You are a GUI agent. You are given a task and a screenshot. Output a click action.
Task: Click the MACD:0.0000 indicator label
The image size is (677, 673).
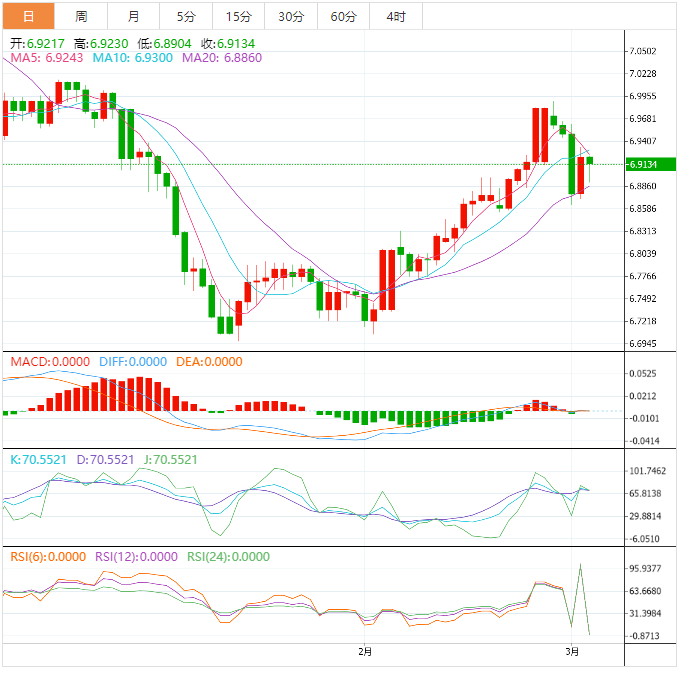(x=50, y=362)
